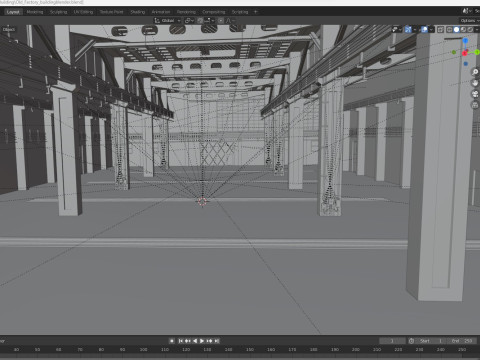Click the negative Y dark-green gizmo dot
Viewport: 480px width, 360px height.
point(454,52)
